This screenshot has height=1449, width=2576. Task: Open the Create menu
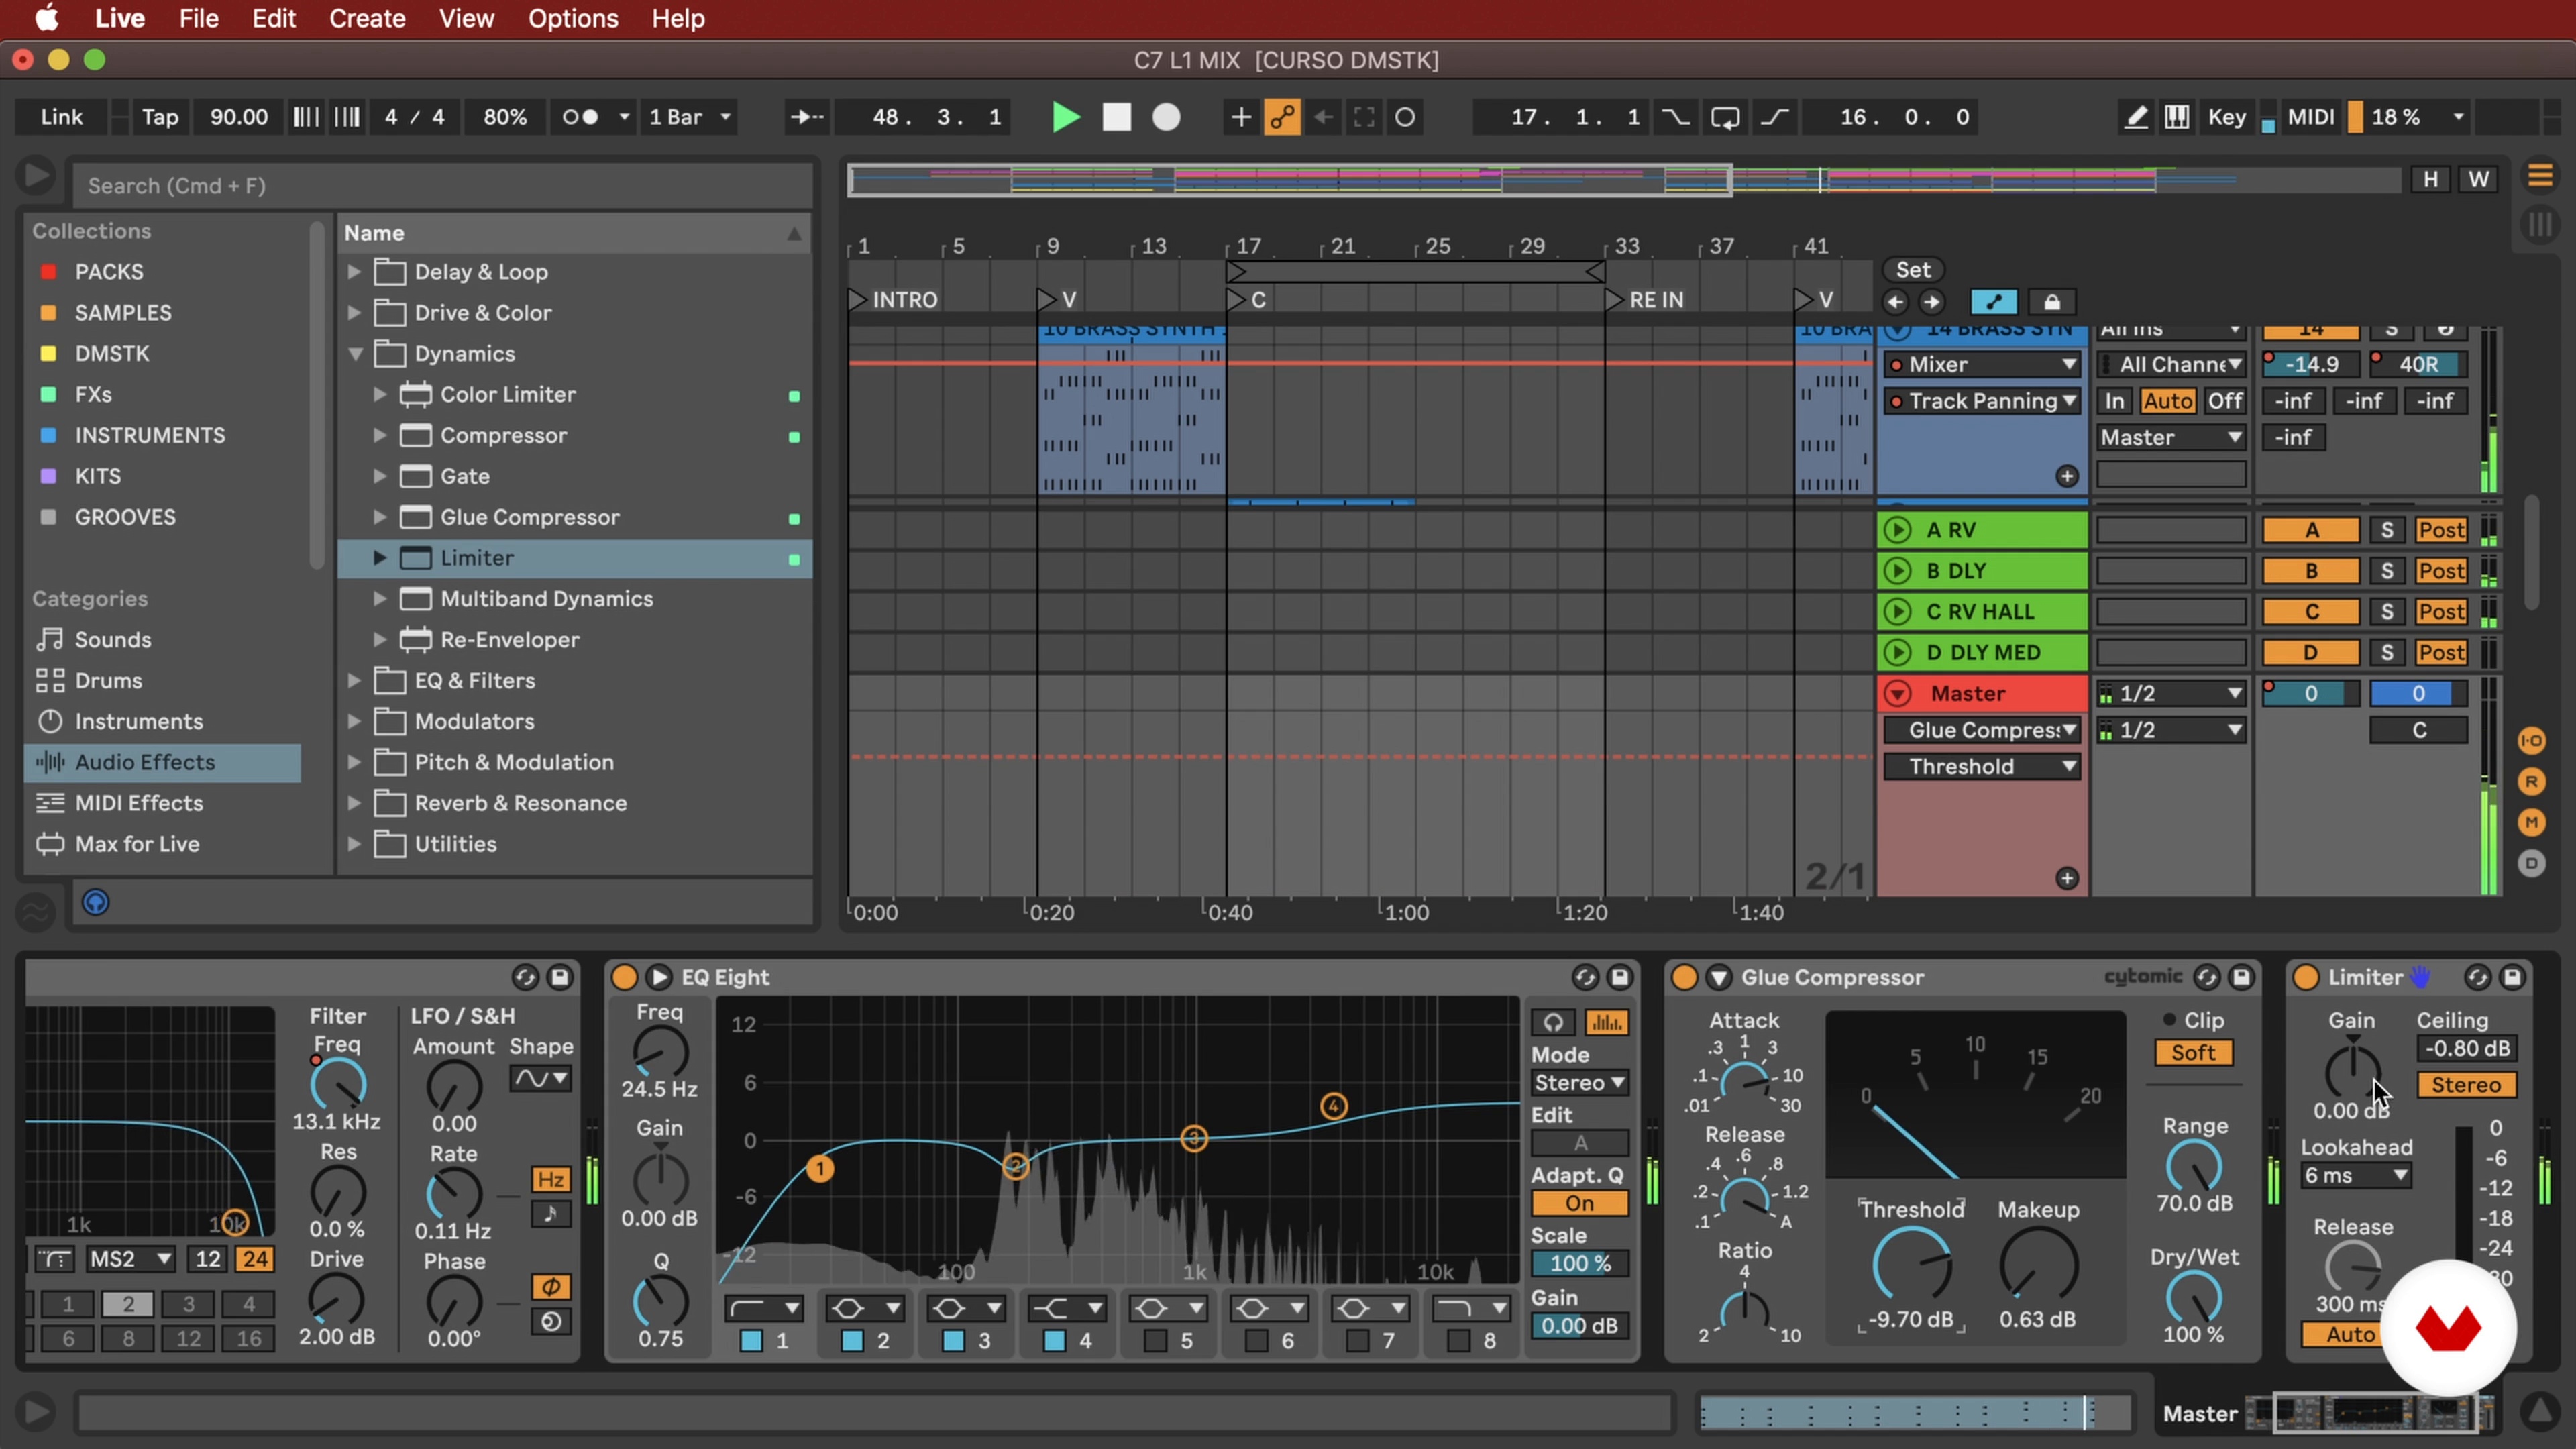click(x=367, y=18)
